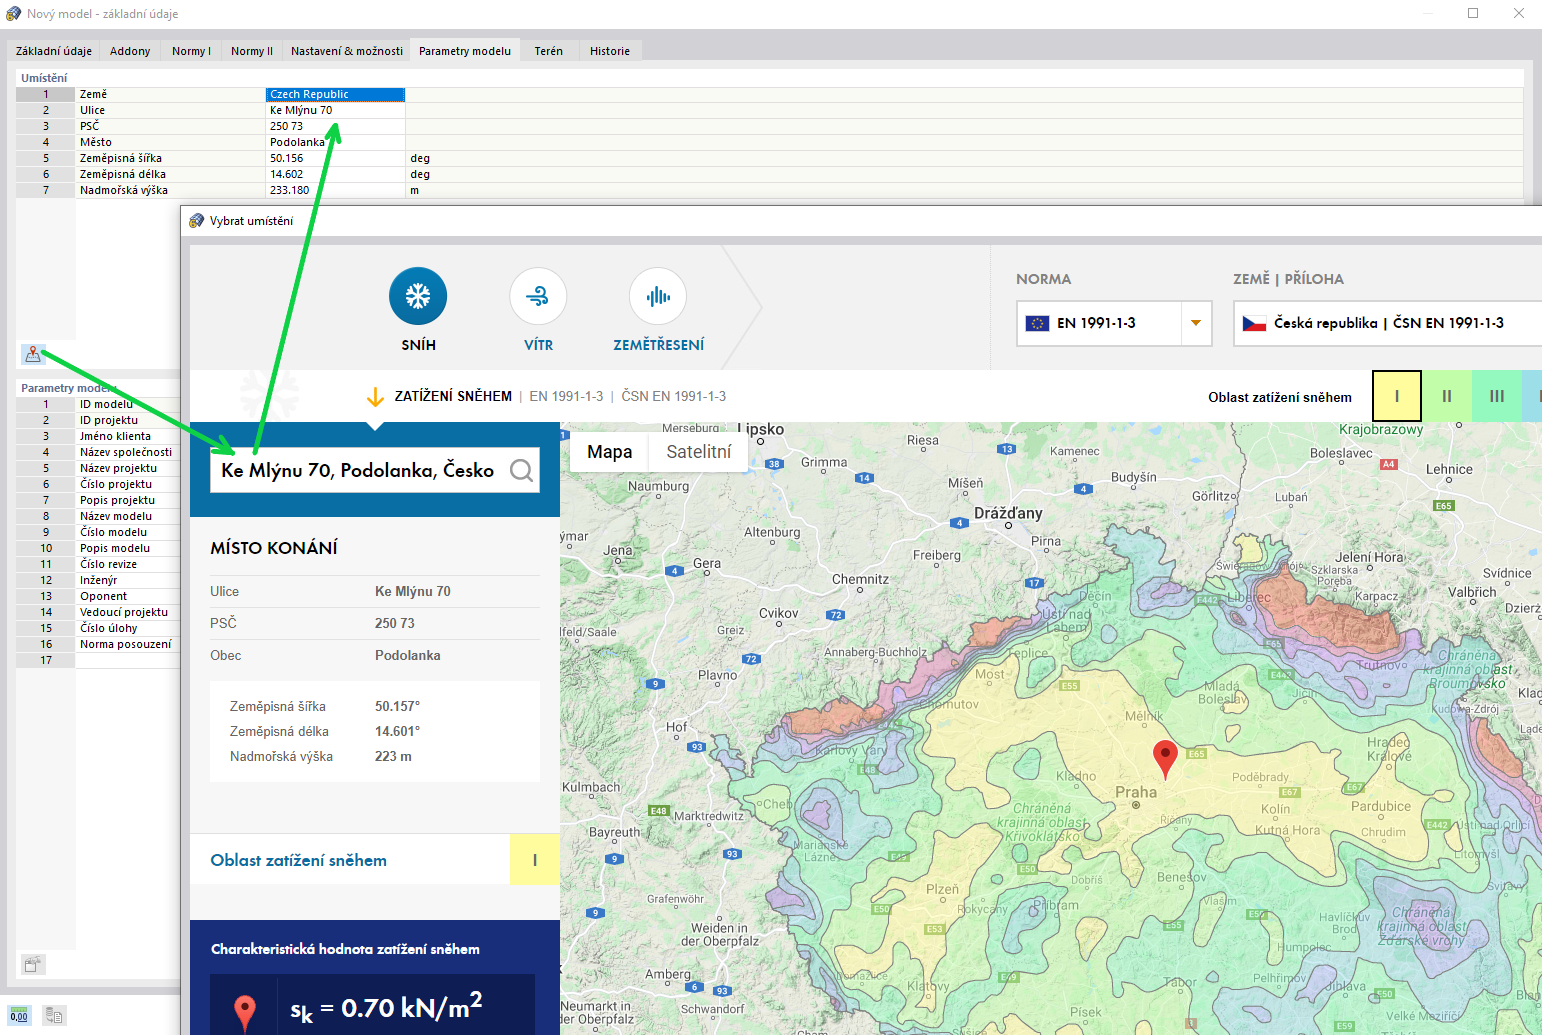Open the Norma EN 1991-1-3 dropdown
The height and width of the screenshot is (1035, 1542).
pos(1195,323)
